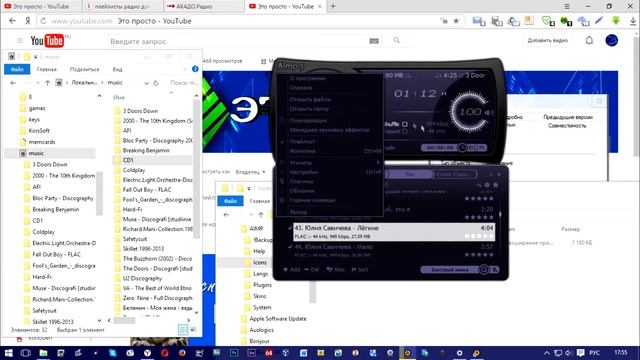Open Поделиться ribbon tab in music Explorer
The height and width of the screenshot is (360, 640).
pos(84,69)
